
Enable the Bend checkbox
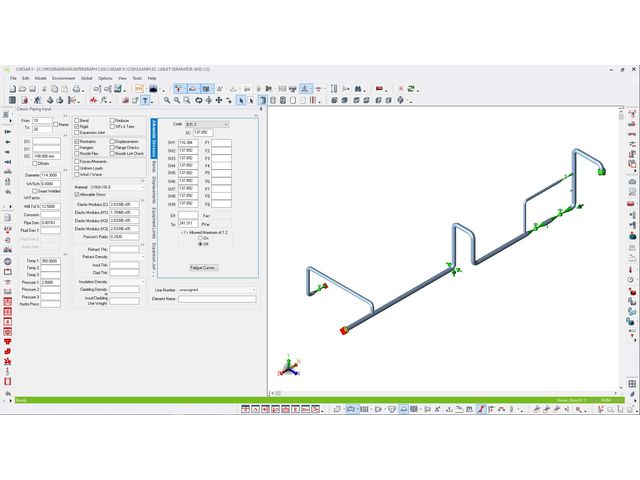coord(77,120)
